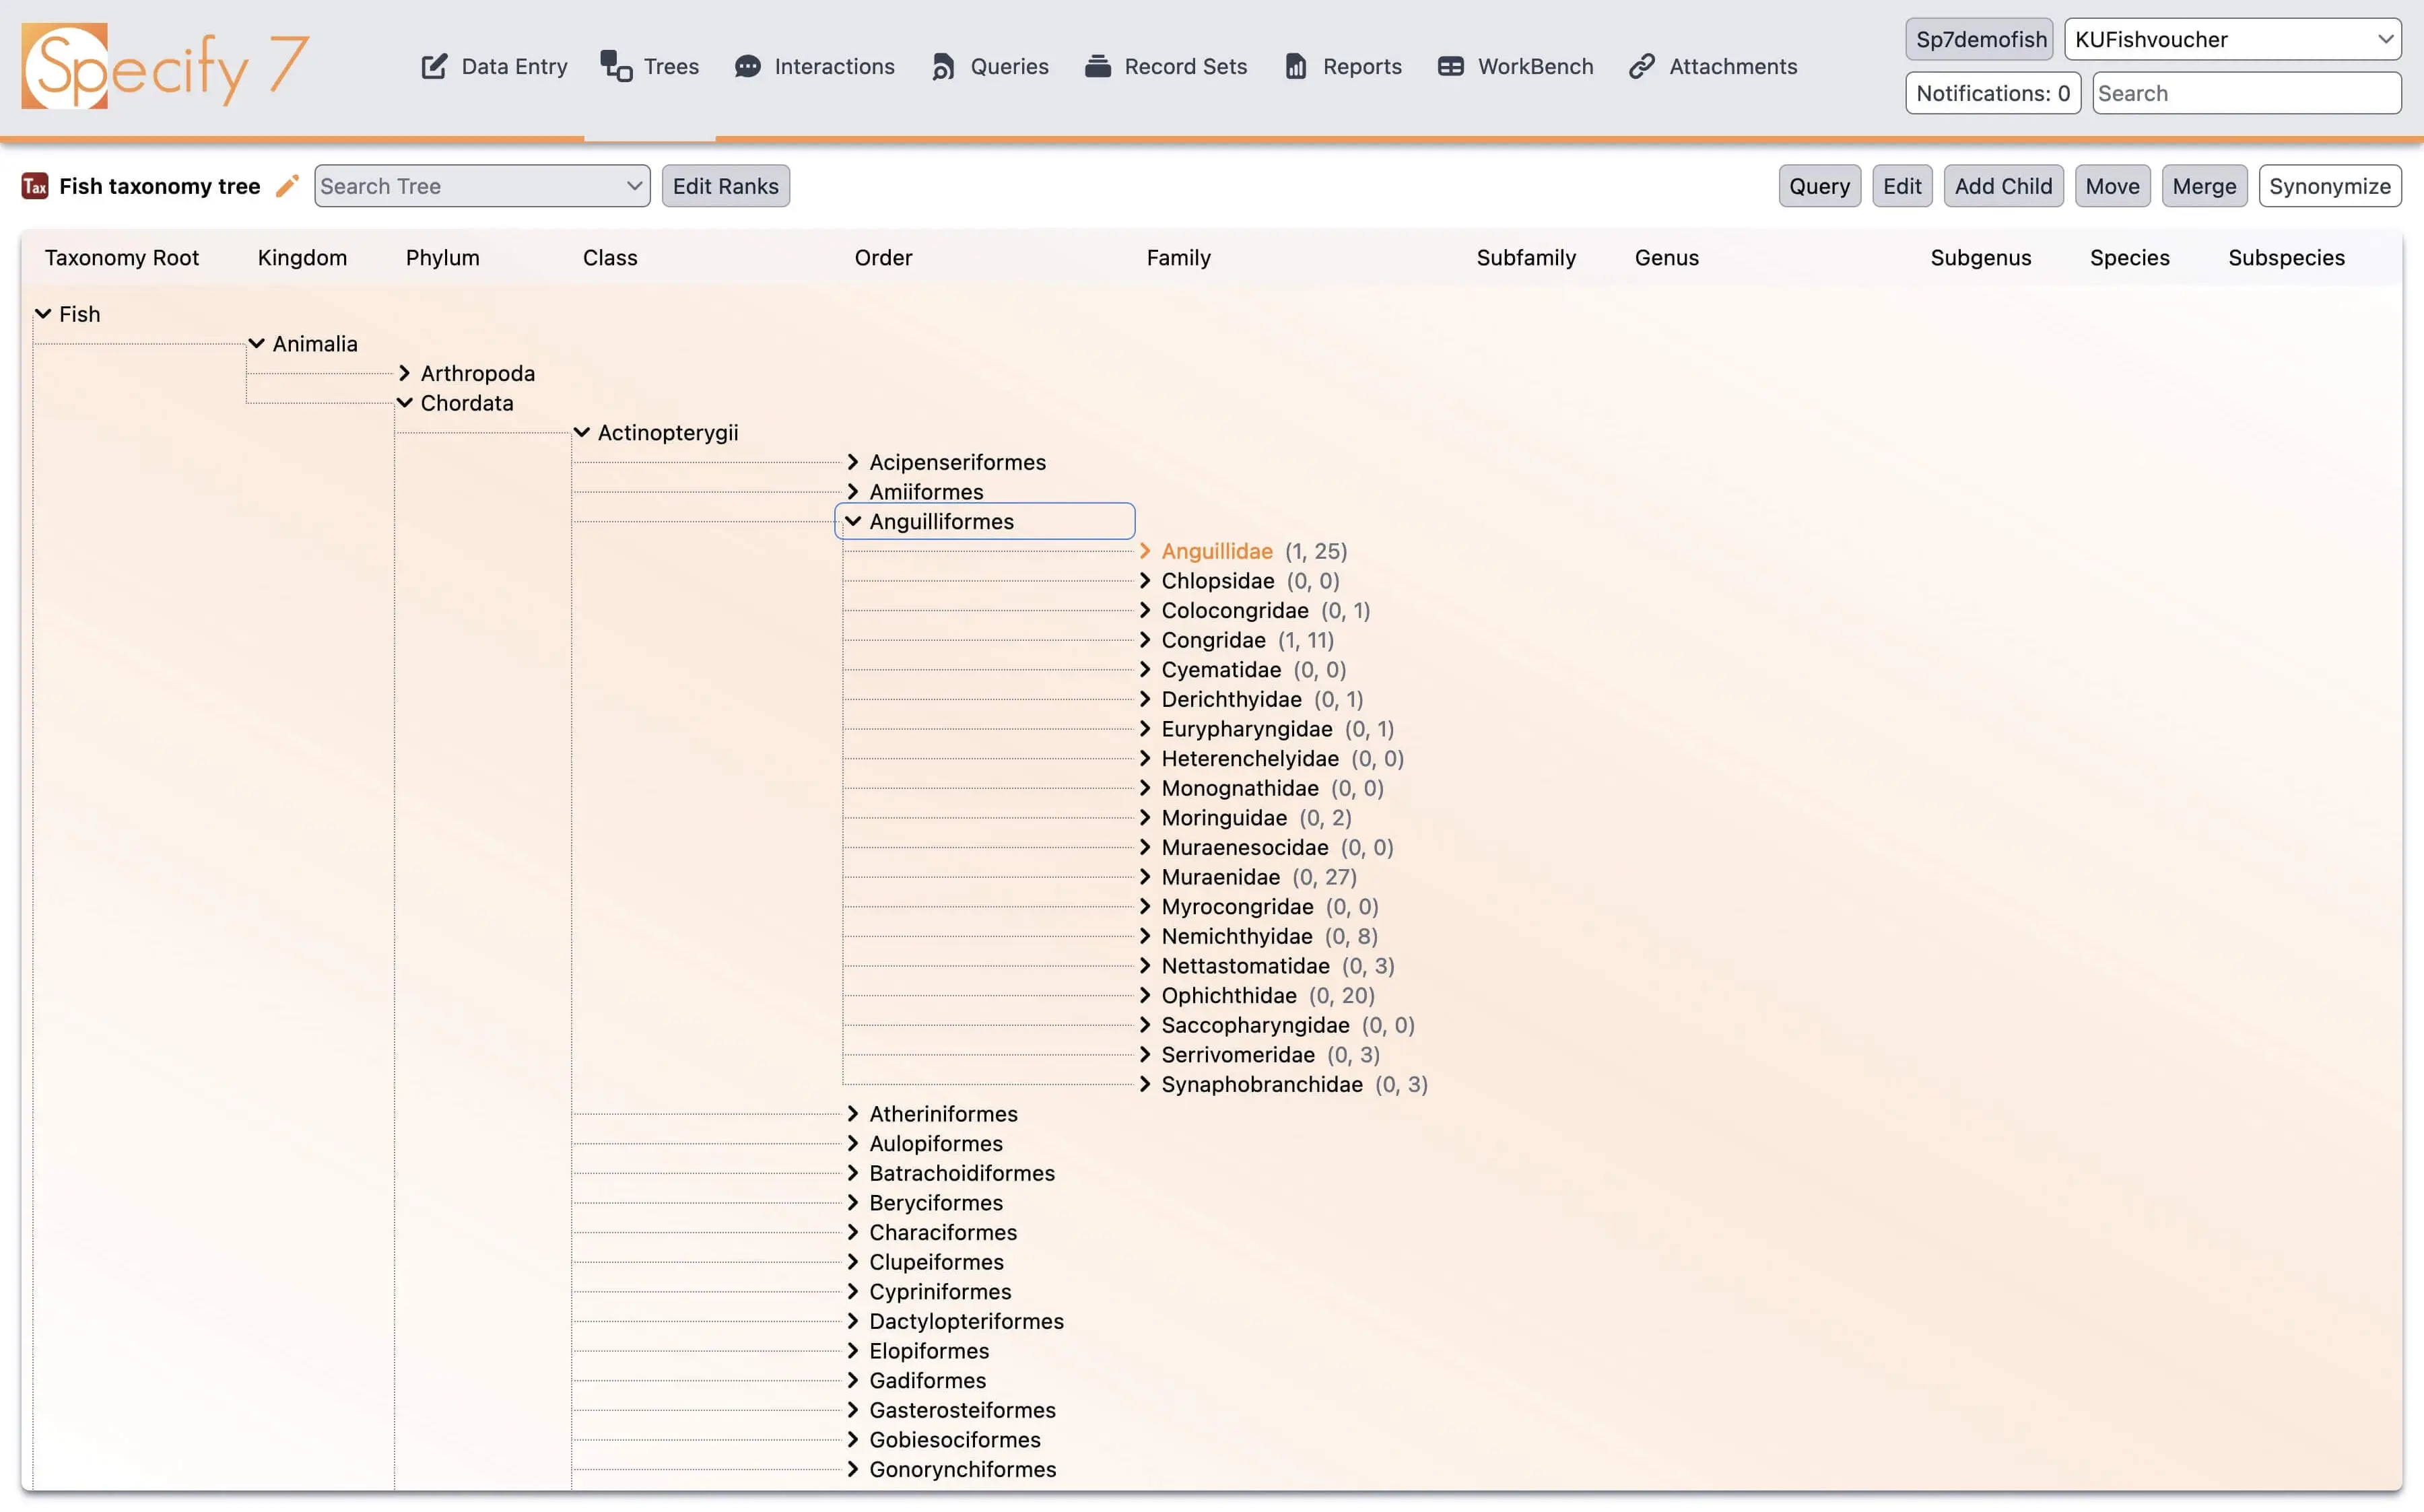This screenshot has width=2424, height=1512.
Task: Expand the Muraenidae family node
Action: [x=1145, y=877]
